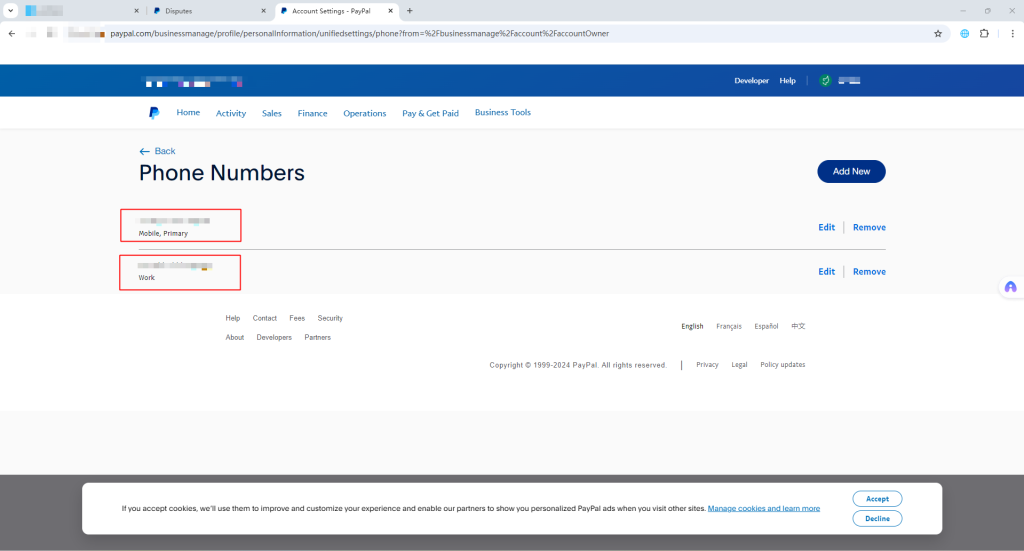1024x551 pixels.
Task: Open the Security footer link
Action: [x=330, y=318]
